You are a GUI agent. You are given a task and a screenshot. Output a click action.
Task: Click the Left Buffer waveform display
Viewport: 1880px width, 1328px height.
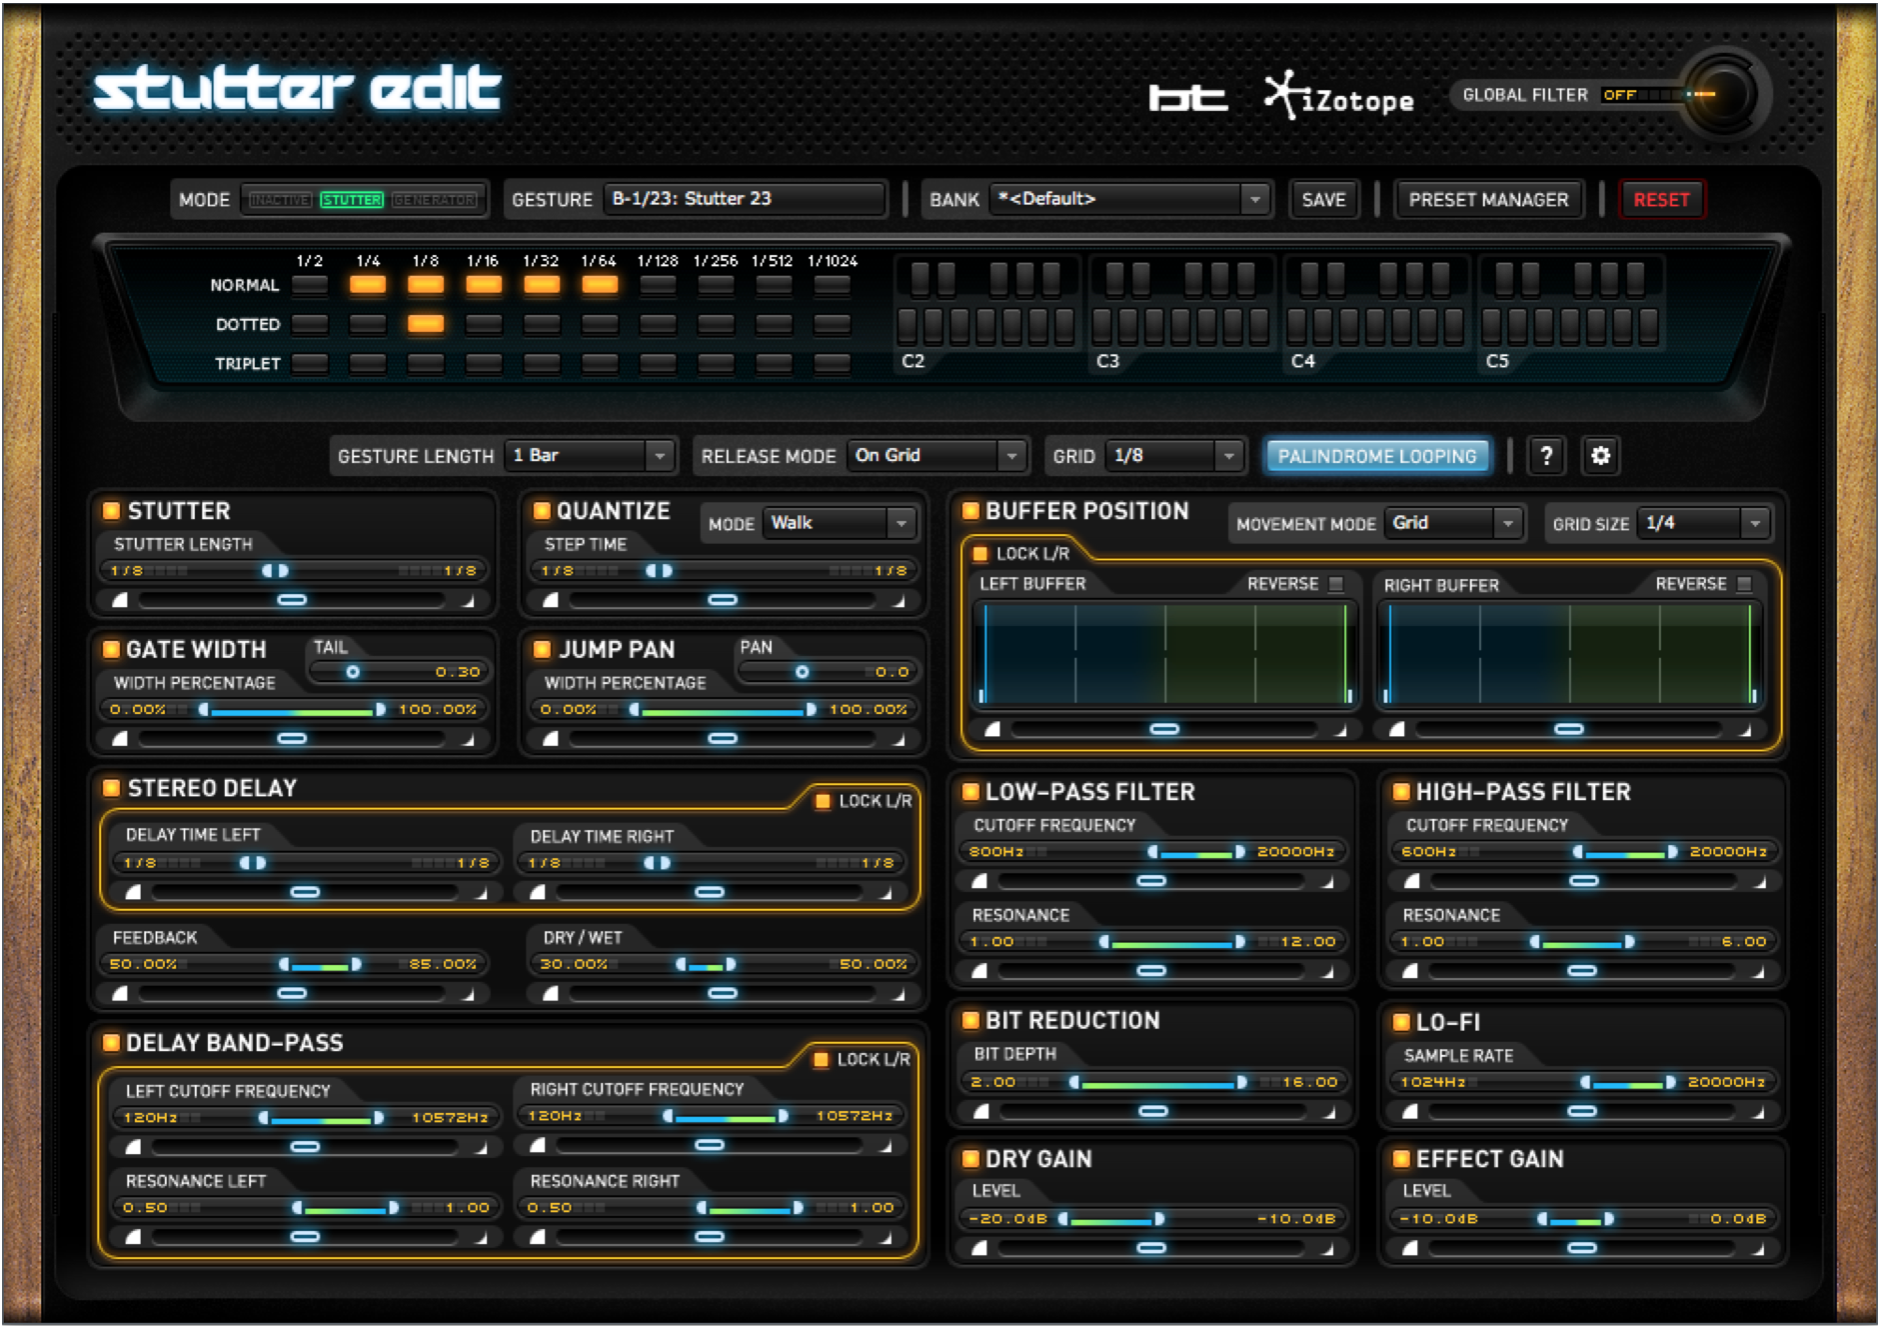coord(1165,654)
